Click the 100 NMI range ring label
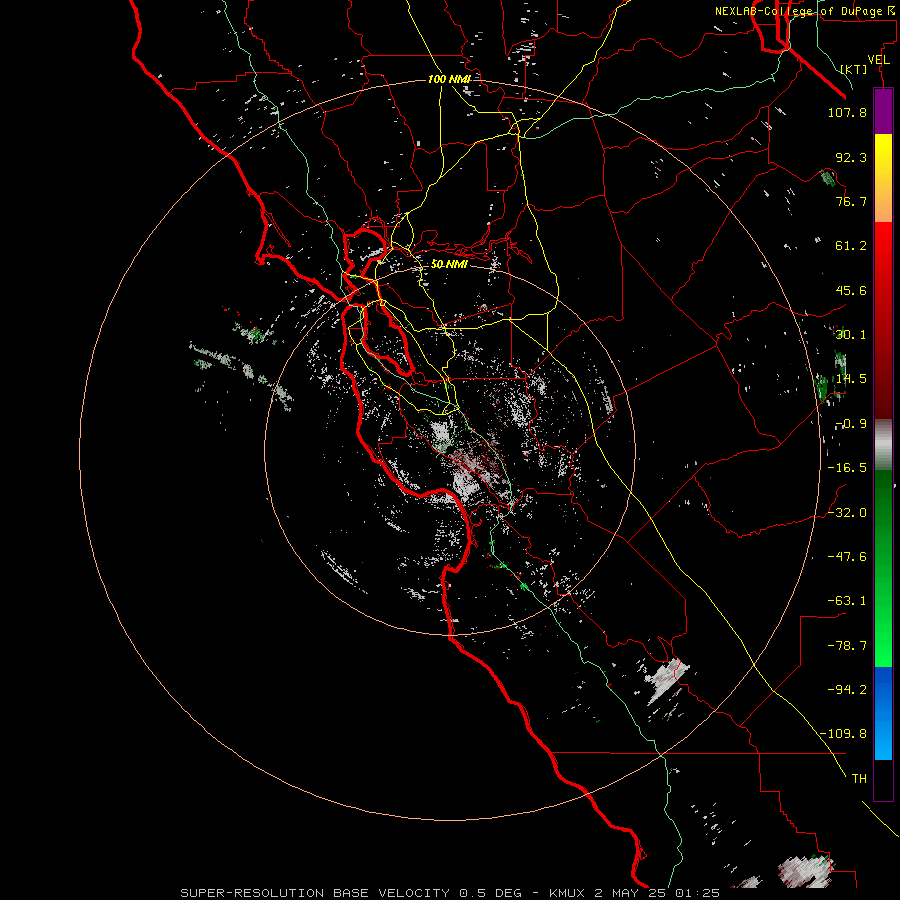Image resolution: width=900 pixels, height=900 pixels. [x=449, y=79]
